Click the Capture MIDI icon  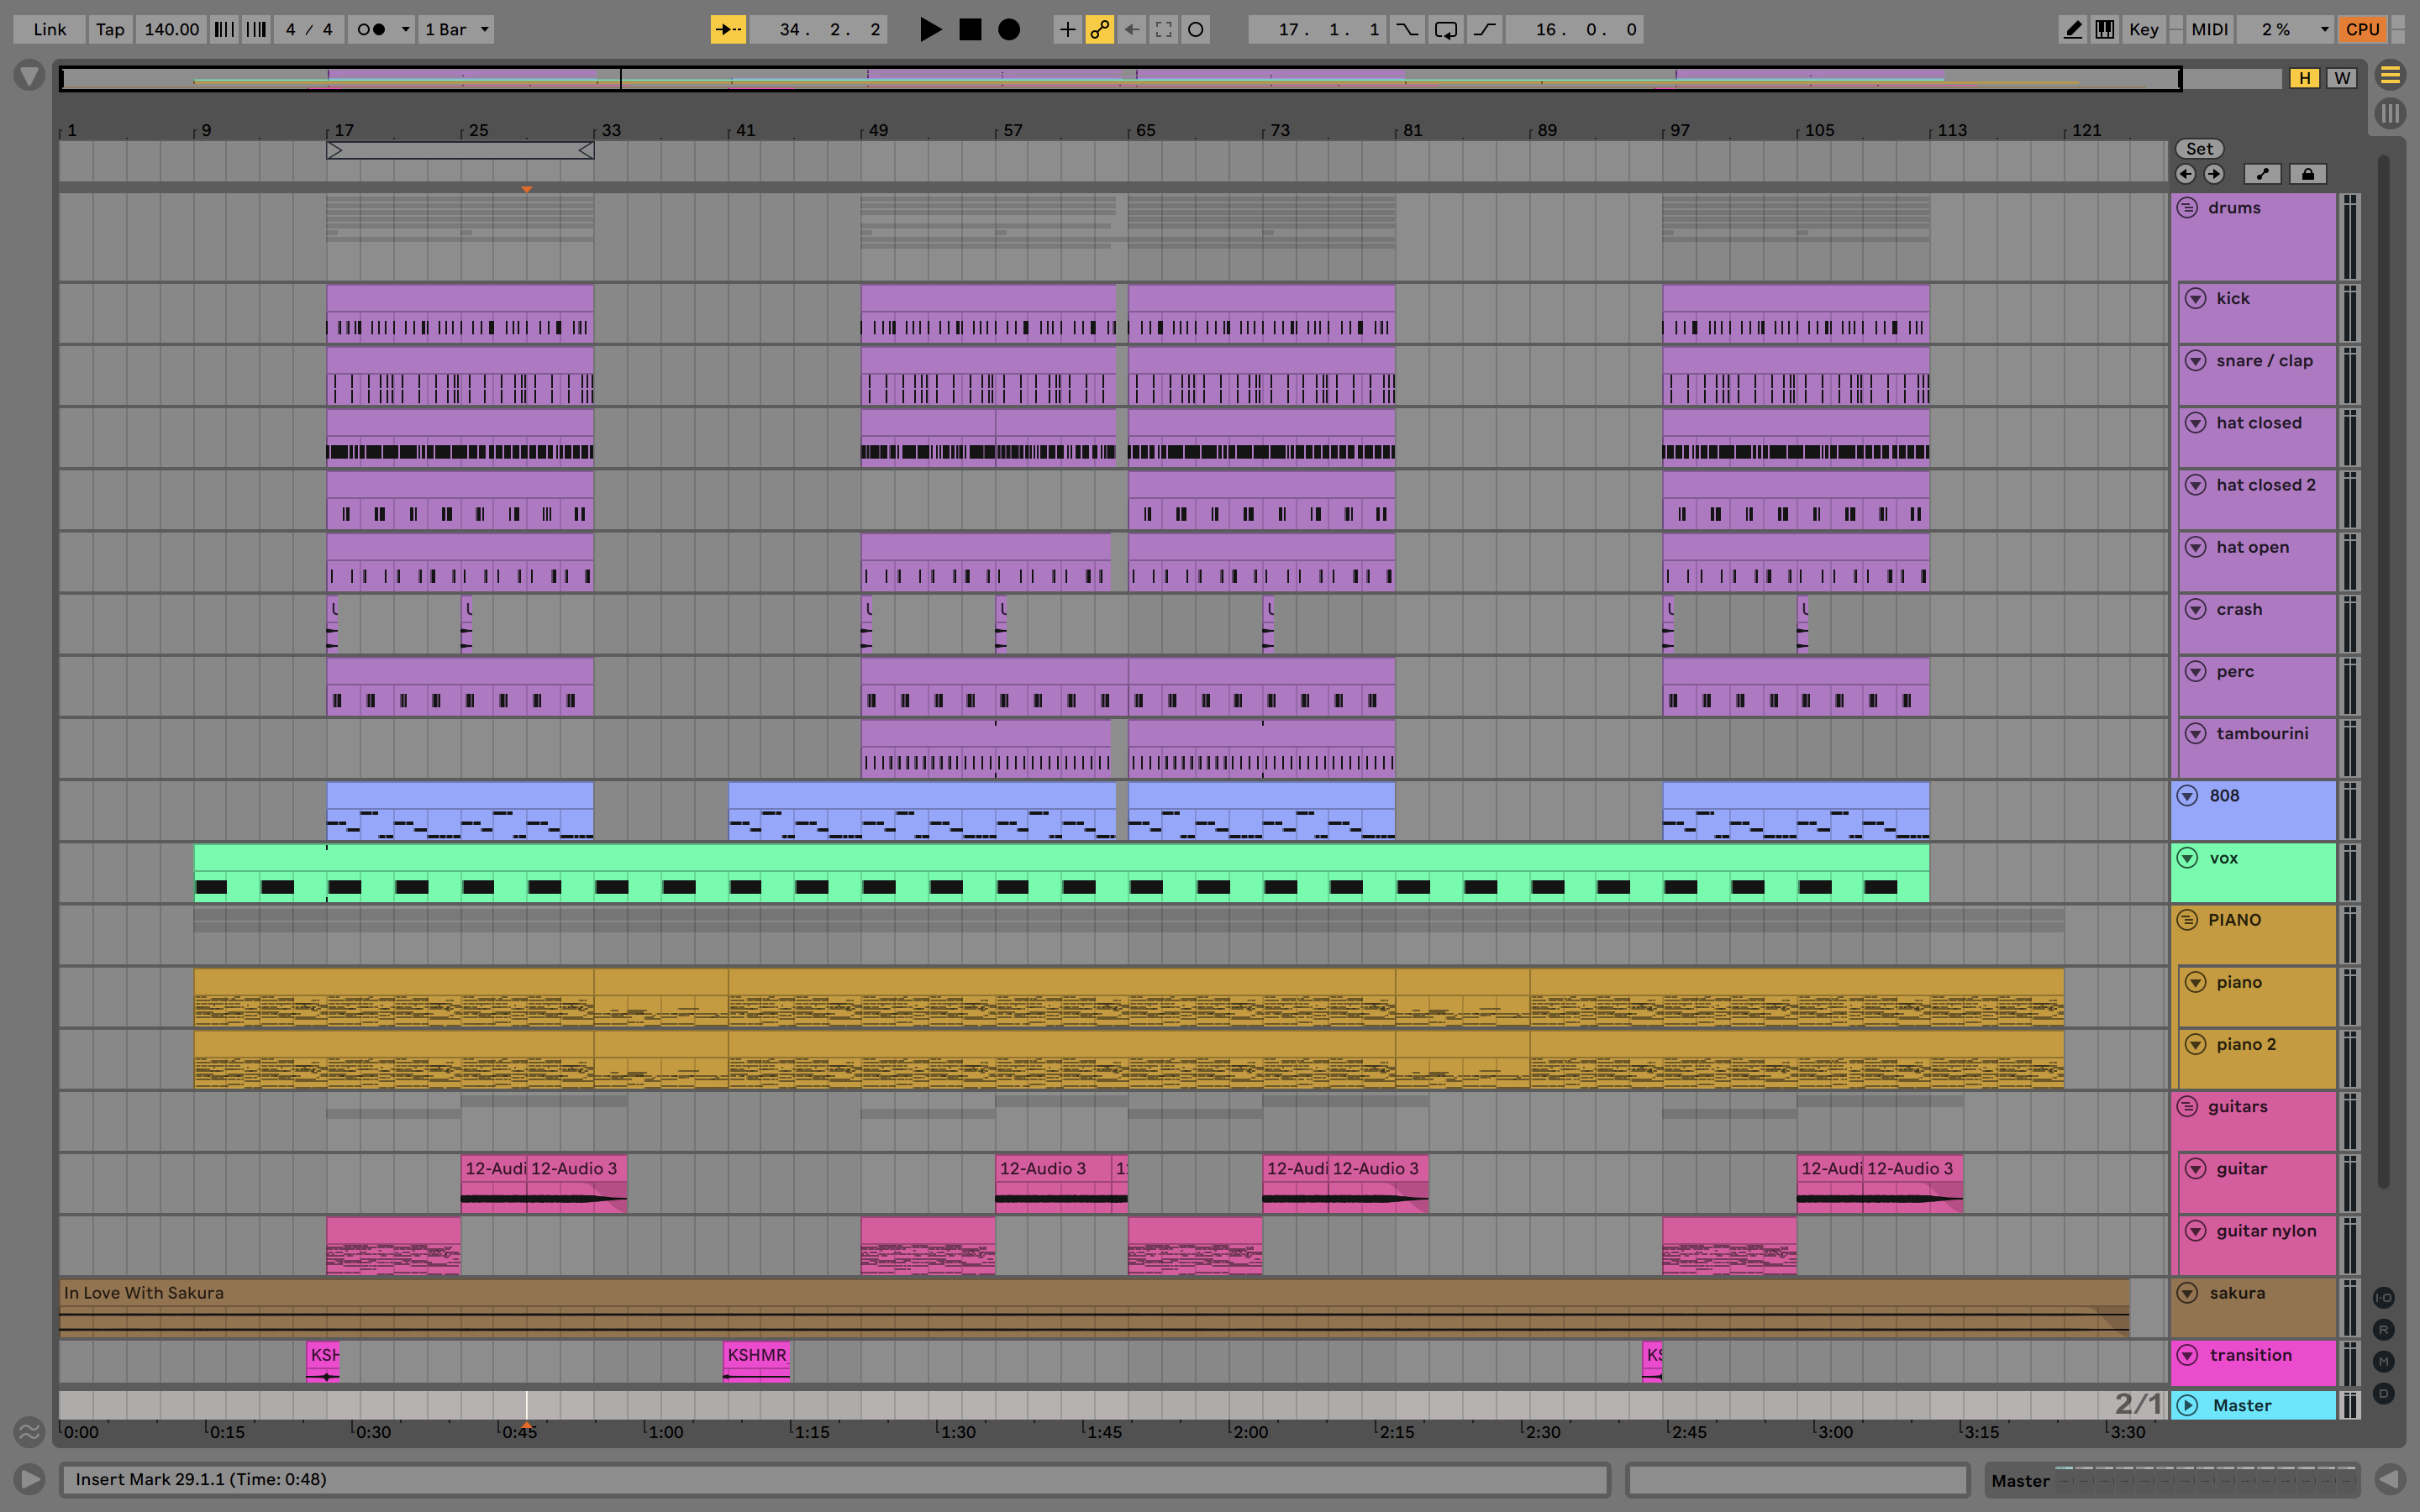coord(1163,29)
